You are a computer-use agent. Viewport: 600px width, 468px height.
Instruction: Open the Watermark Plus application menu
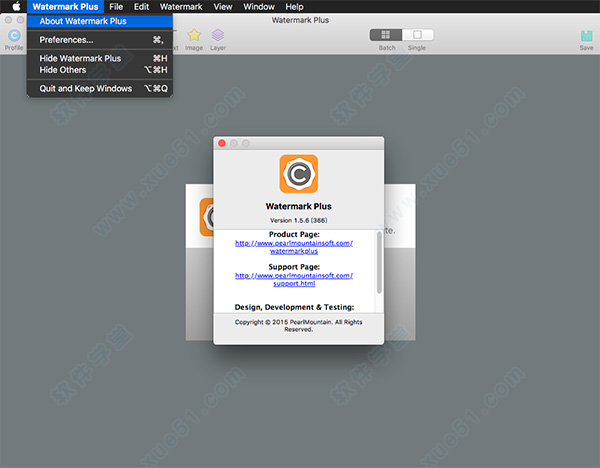click(x=65, y=7)
